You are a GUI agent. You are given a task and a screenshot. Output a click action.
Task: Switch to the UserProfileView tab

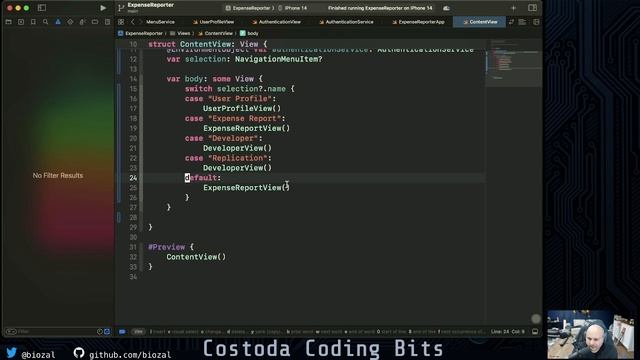click(213, 22)
